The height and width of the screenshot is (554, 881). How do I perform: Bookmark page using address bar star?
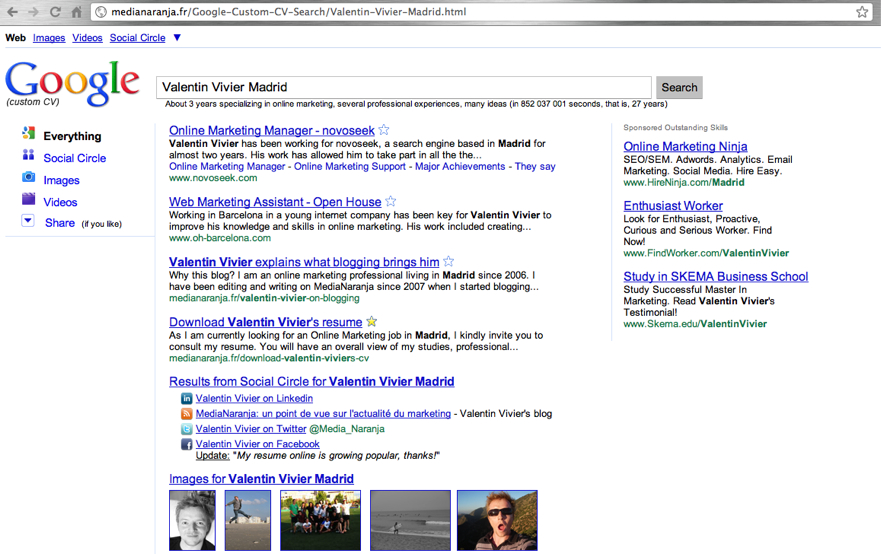click(x=862, y=12)
